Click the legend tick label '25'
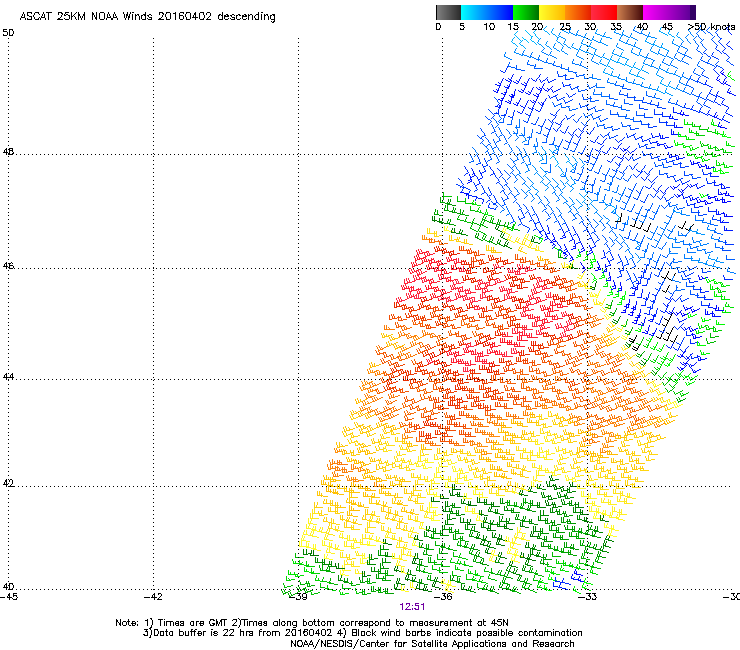 coord(565,27)
